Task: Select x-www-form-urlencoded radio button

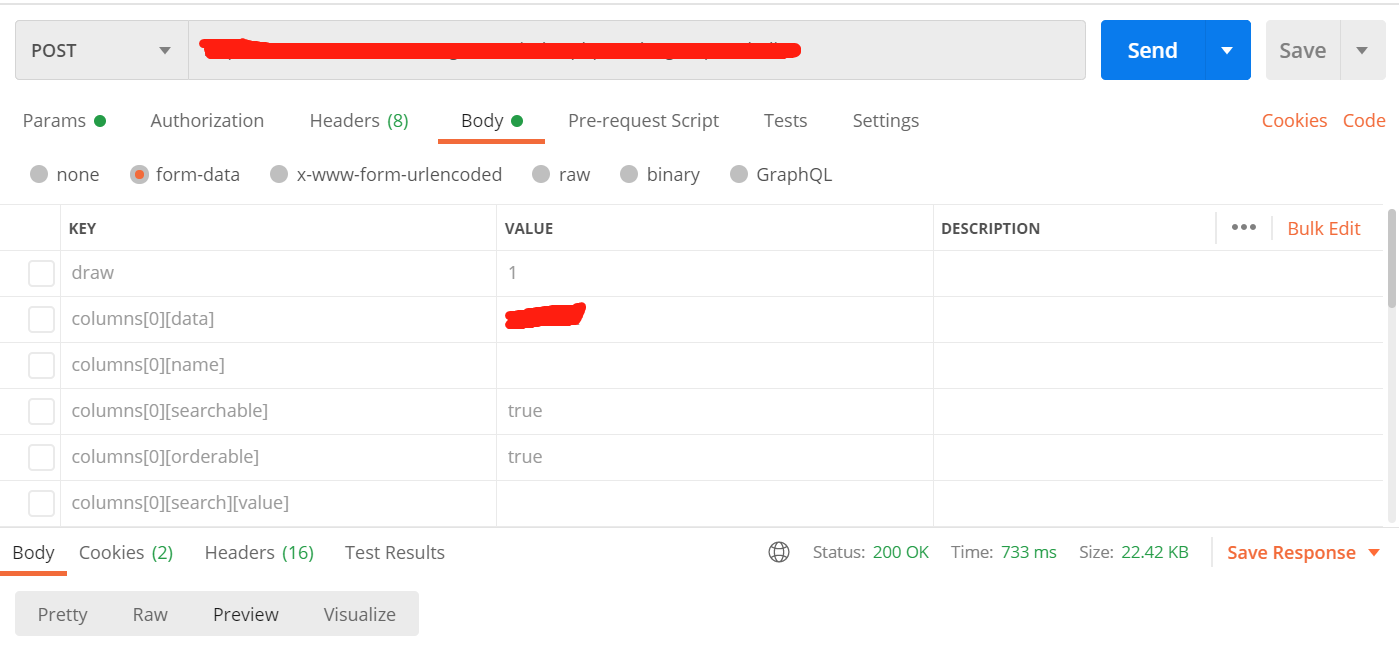Action: coord(279,174)
